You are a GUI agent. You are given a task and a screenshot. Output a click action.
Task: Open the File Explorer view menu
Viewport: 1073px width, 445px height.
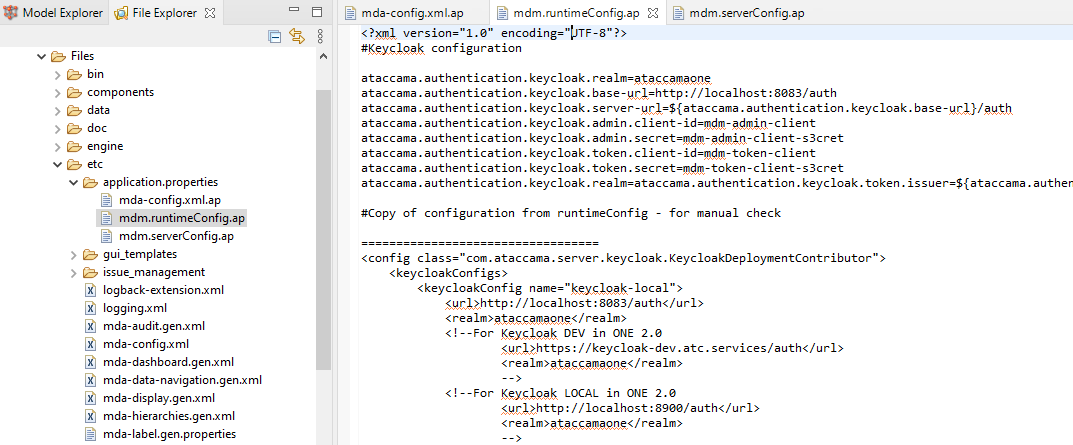coord(320,36)
